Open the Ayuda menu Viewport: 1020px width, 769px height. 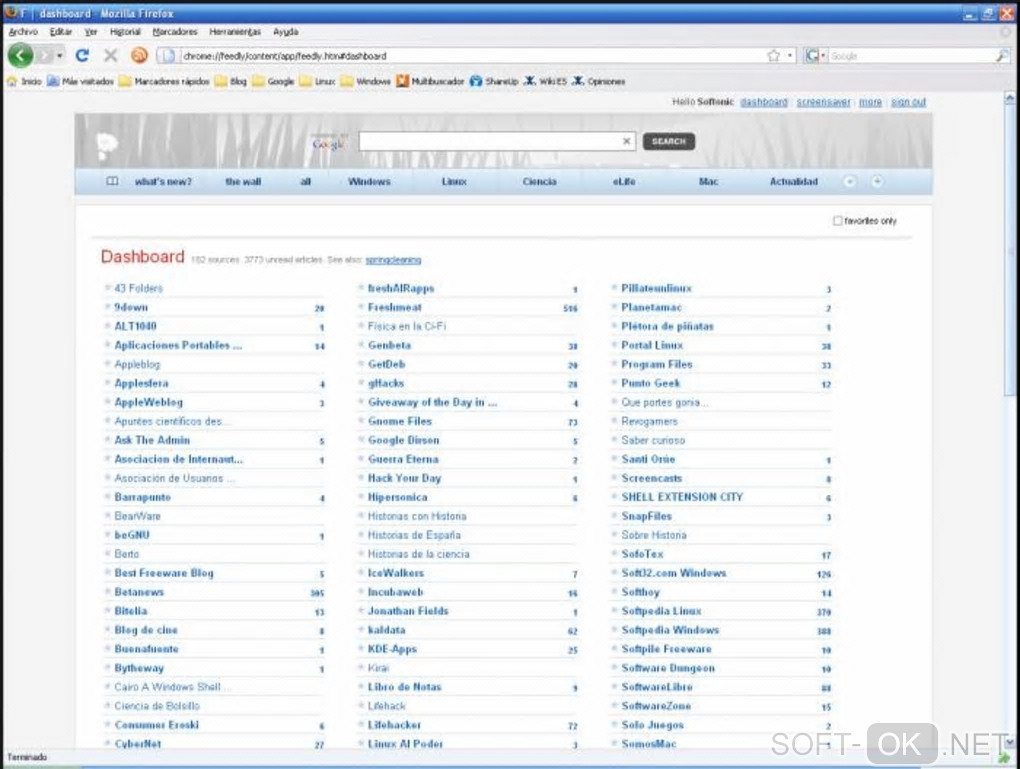click(x=286, y=31)
